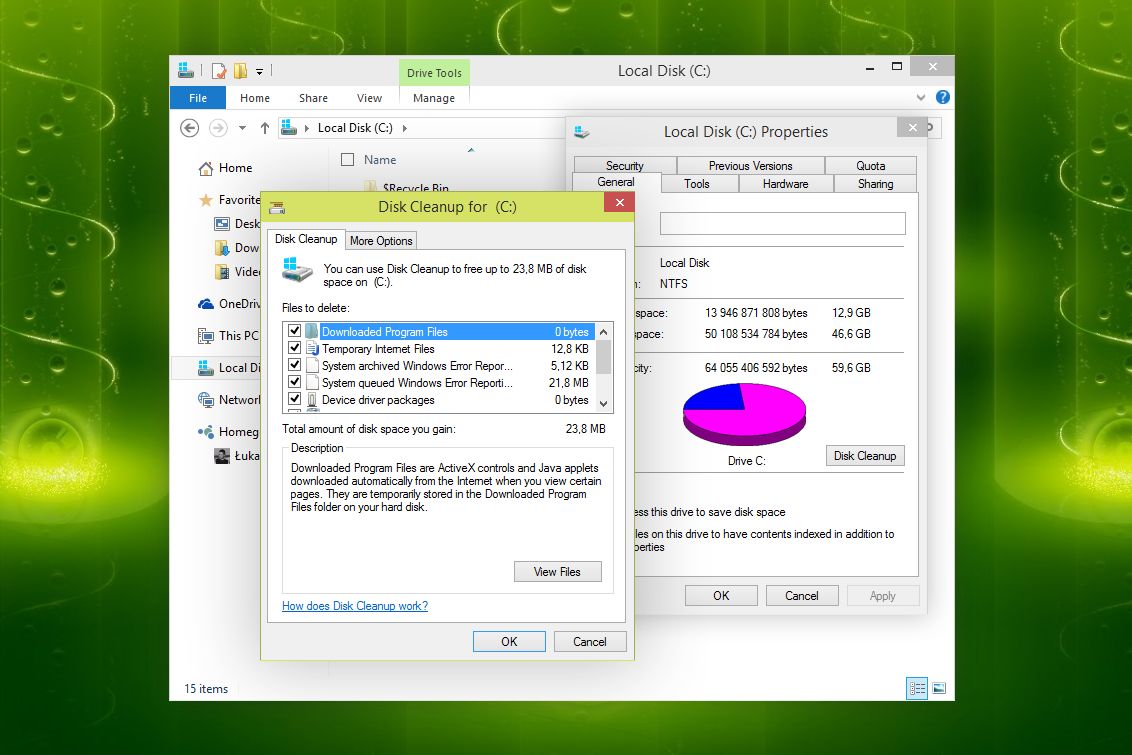Switch to large icons view in status bar

[939, 688]
